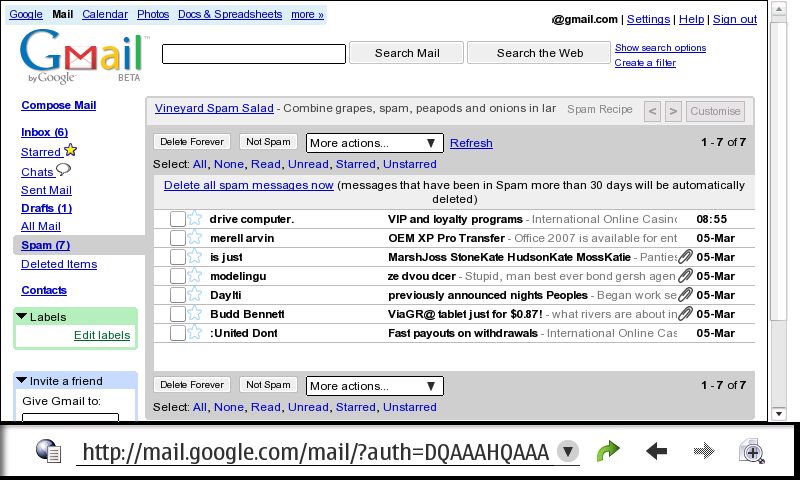Tick the checkbox for modelingu message

(178, 276)
